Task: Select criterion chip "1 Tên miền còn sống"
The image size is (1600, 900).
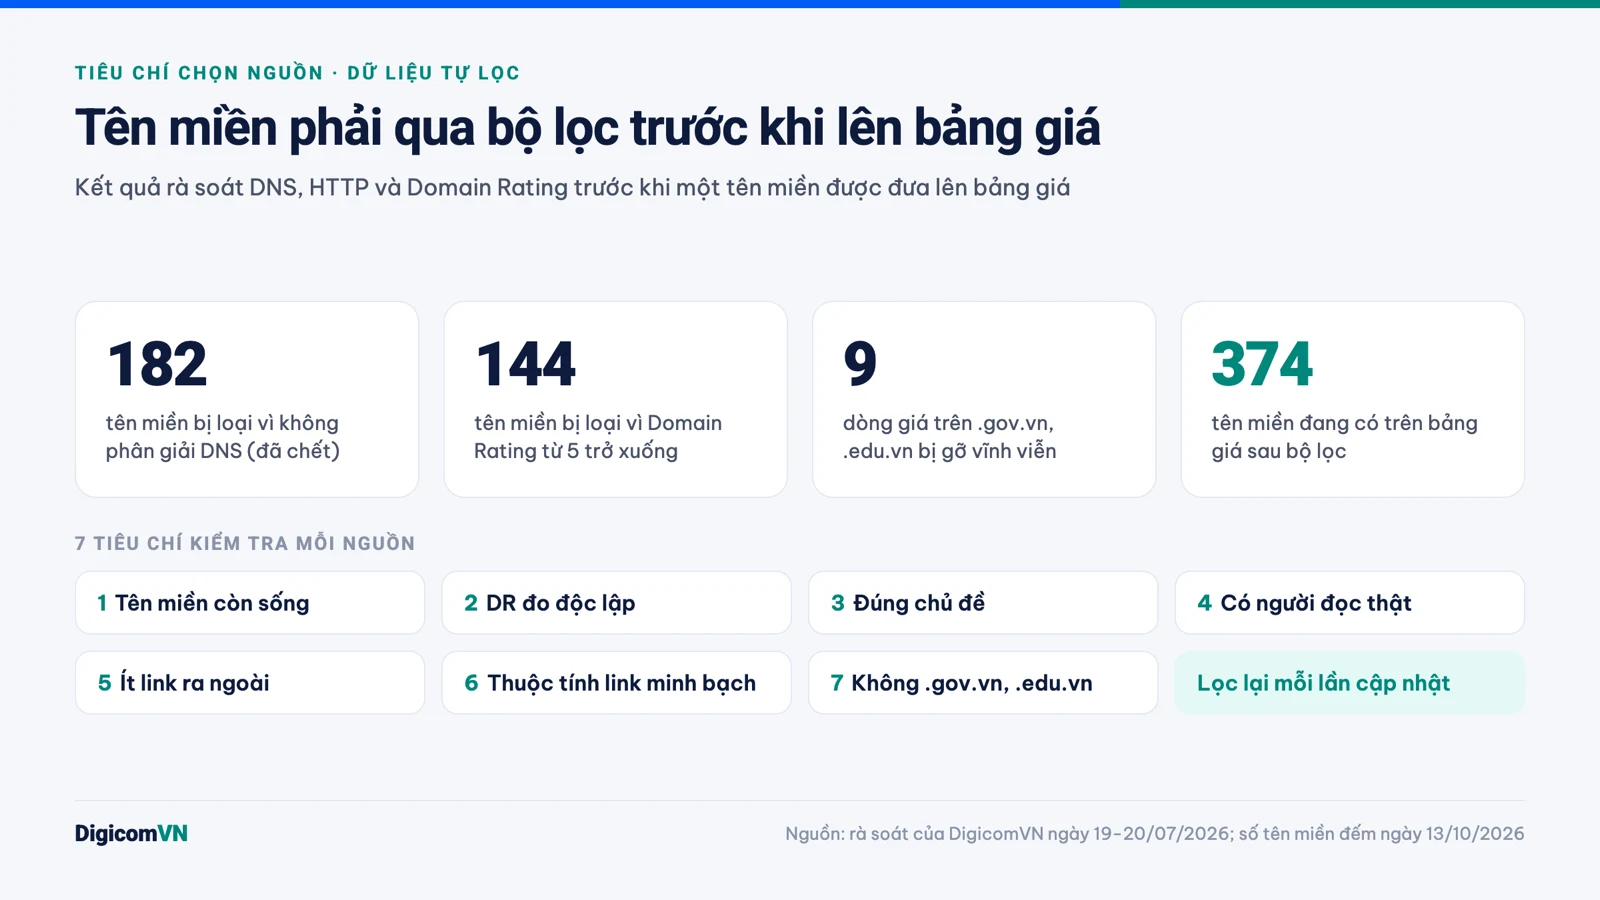Action: 250,603
